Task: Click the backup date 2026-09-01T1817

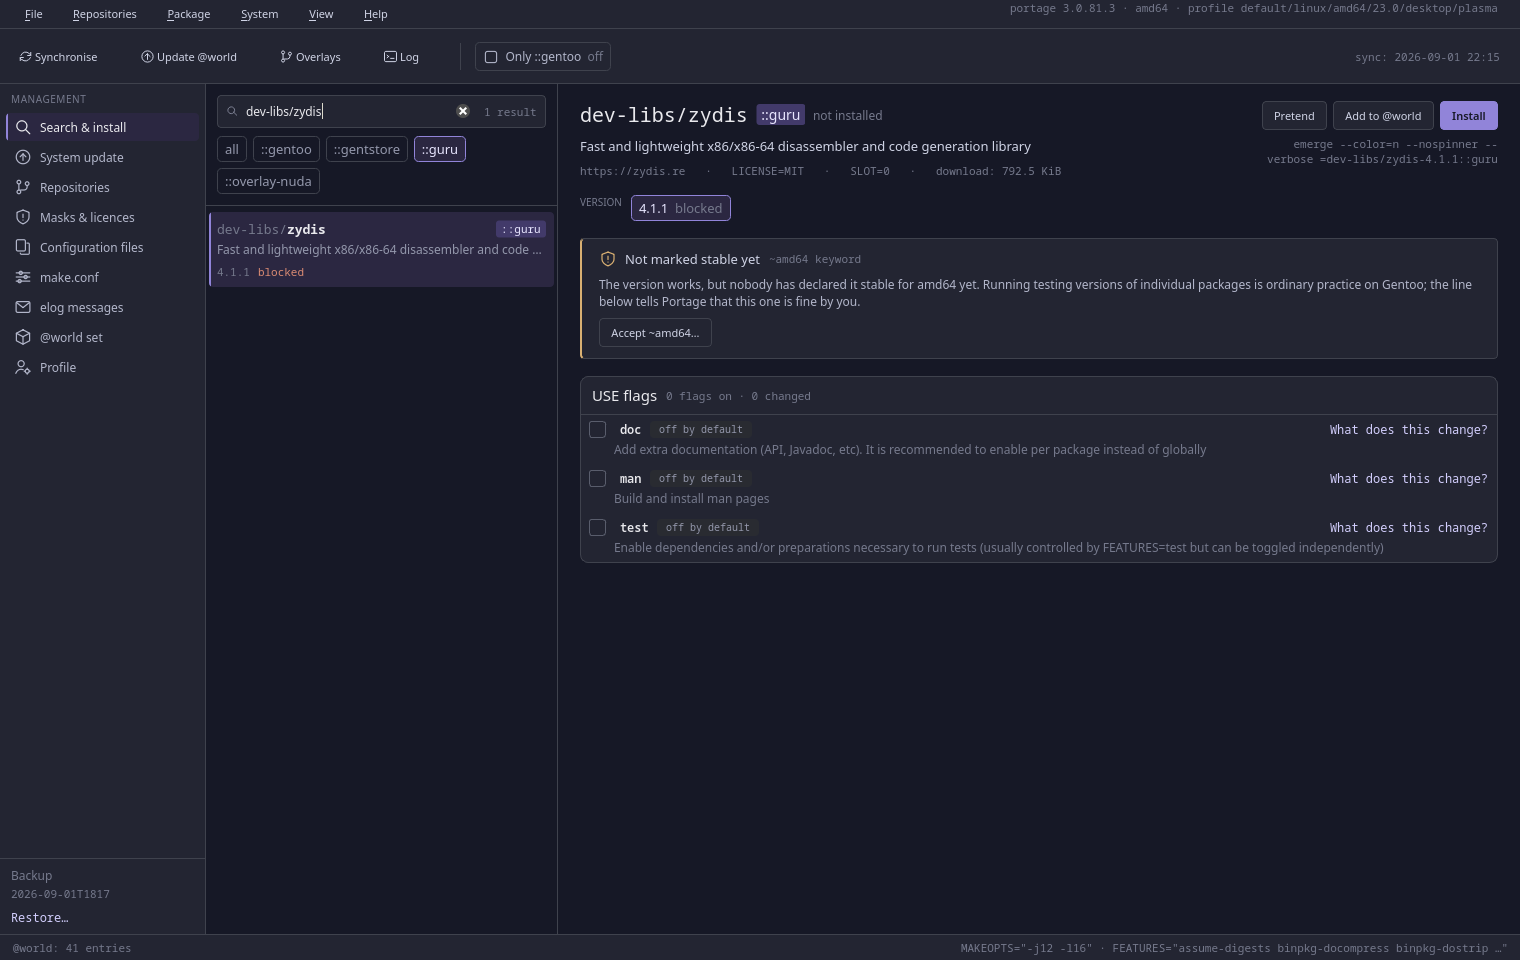Action: [x=60, y=894]
